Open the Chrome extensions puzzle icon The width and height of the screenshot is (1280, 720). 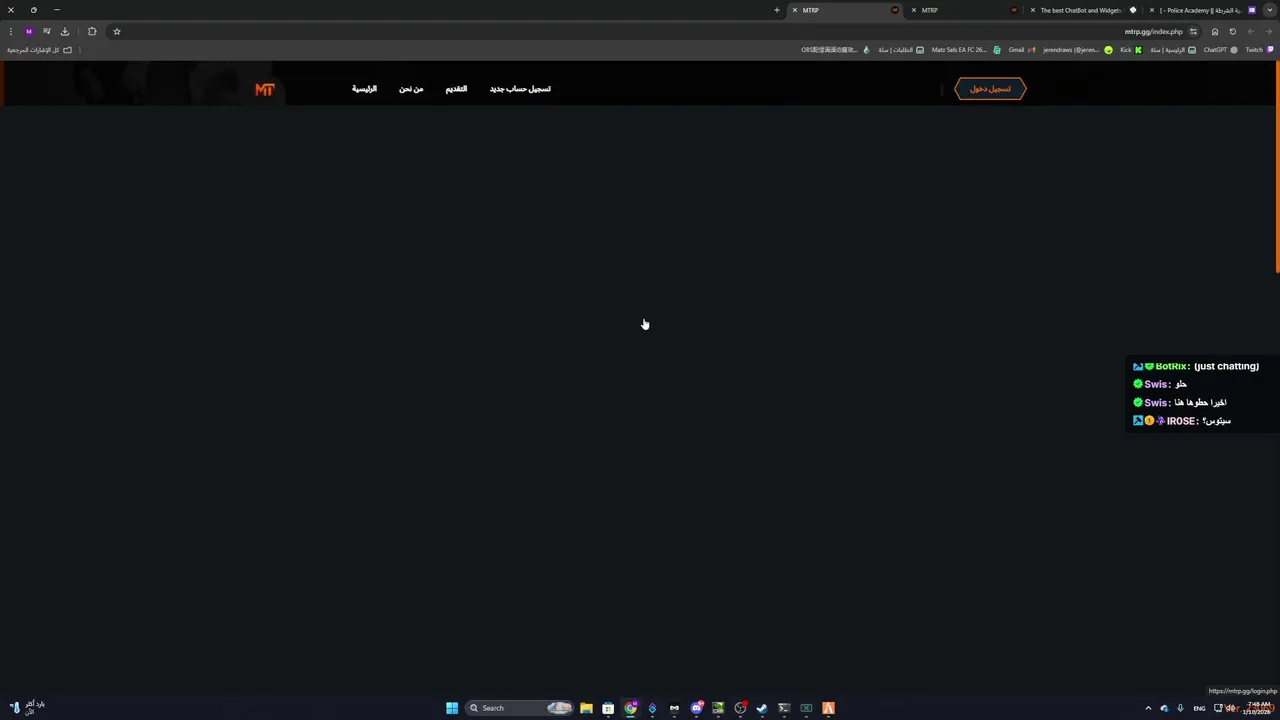click(x=92, y=31)
